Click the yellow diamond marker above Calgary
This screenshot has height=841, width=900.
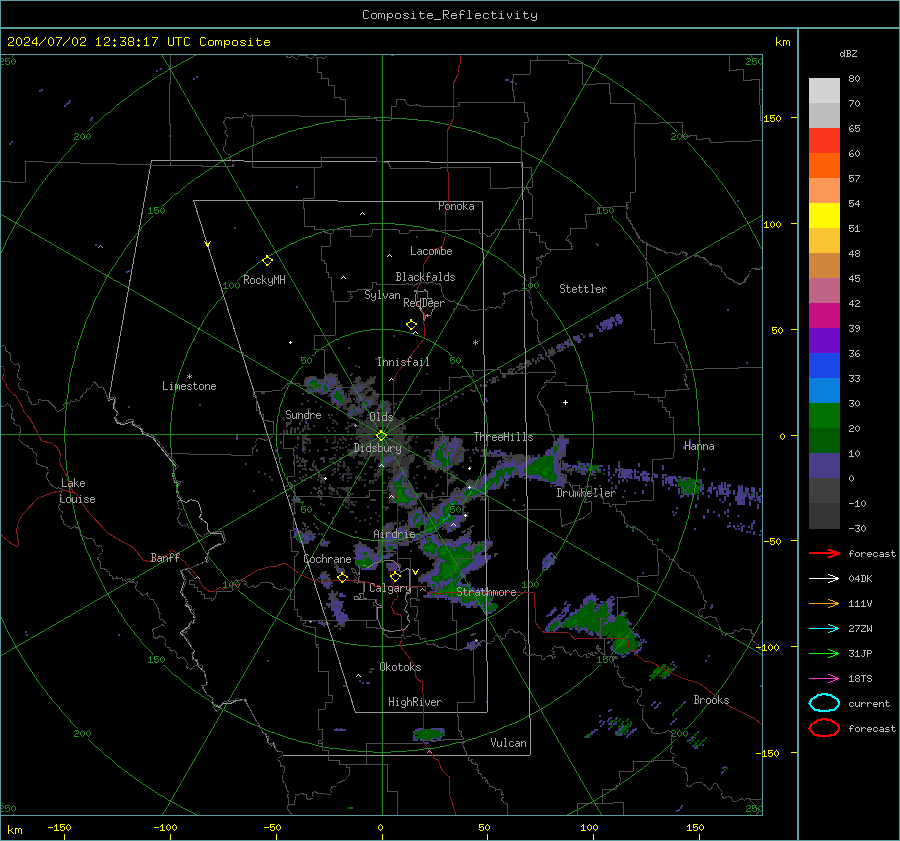[395, 576]
